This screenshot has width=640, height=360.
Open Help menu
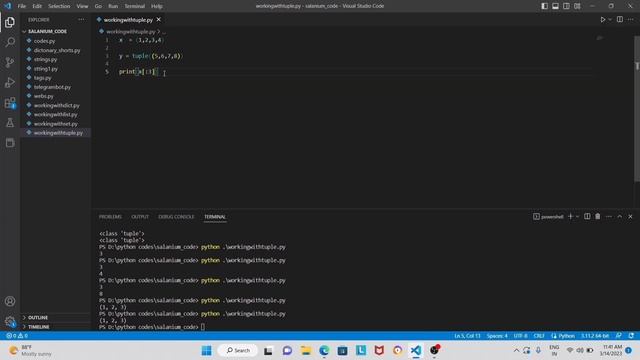click(x=157, y=6)
